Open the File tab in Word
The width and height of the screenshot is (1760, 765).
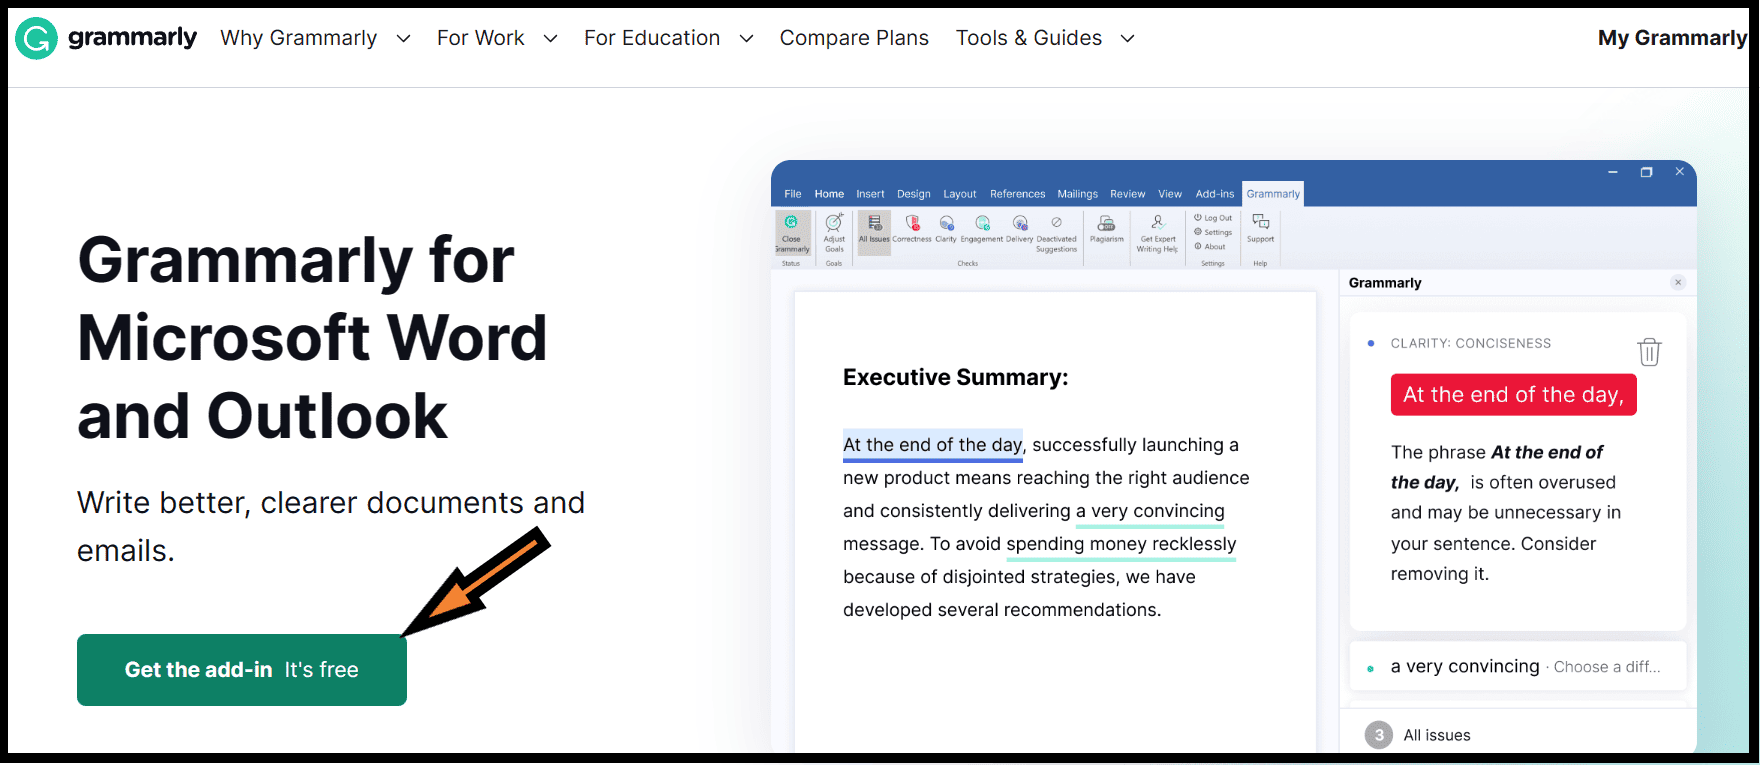coord(793,194)
